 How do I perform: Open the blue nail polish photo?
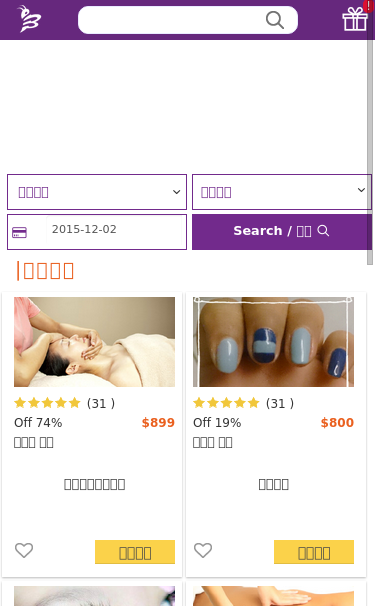[x=273, y=342]
